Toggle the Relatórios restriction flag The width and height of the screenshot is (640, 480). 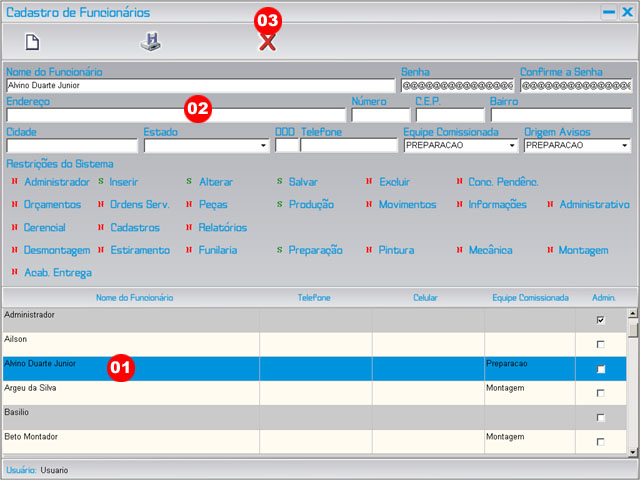point(190,227)
